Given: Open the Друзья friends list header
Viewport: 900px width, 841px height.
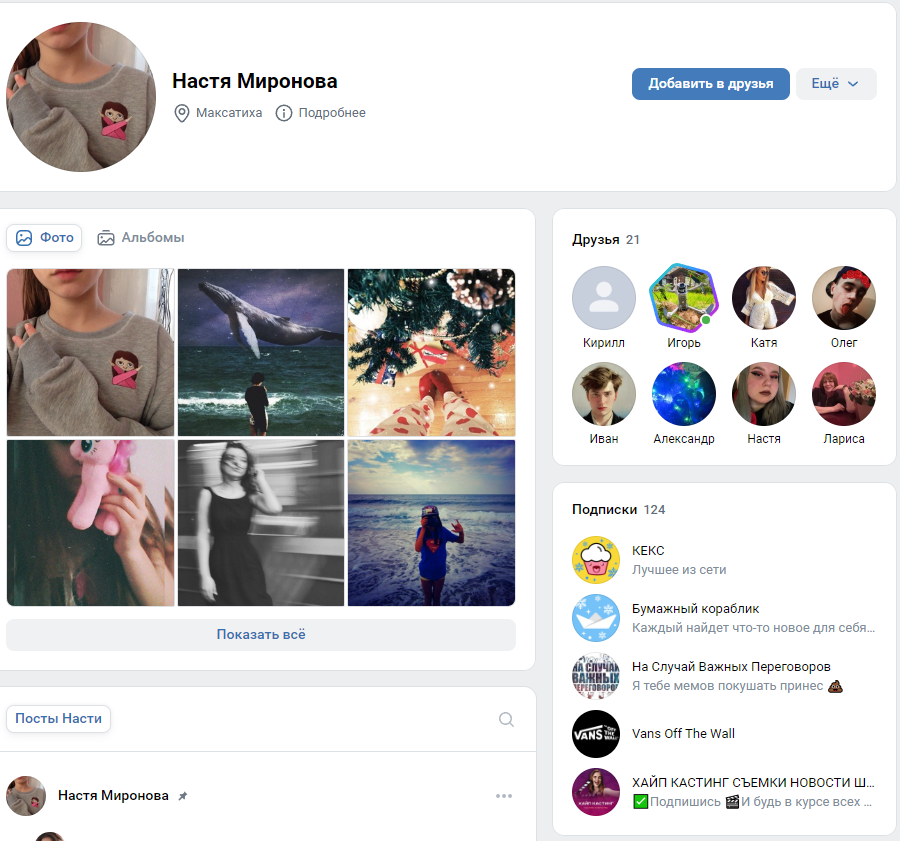Looking at the screenshot, I should [606, 239].
